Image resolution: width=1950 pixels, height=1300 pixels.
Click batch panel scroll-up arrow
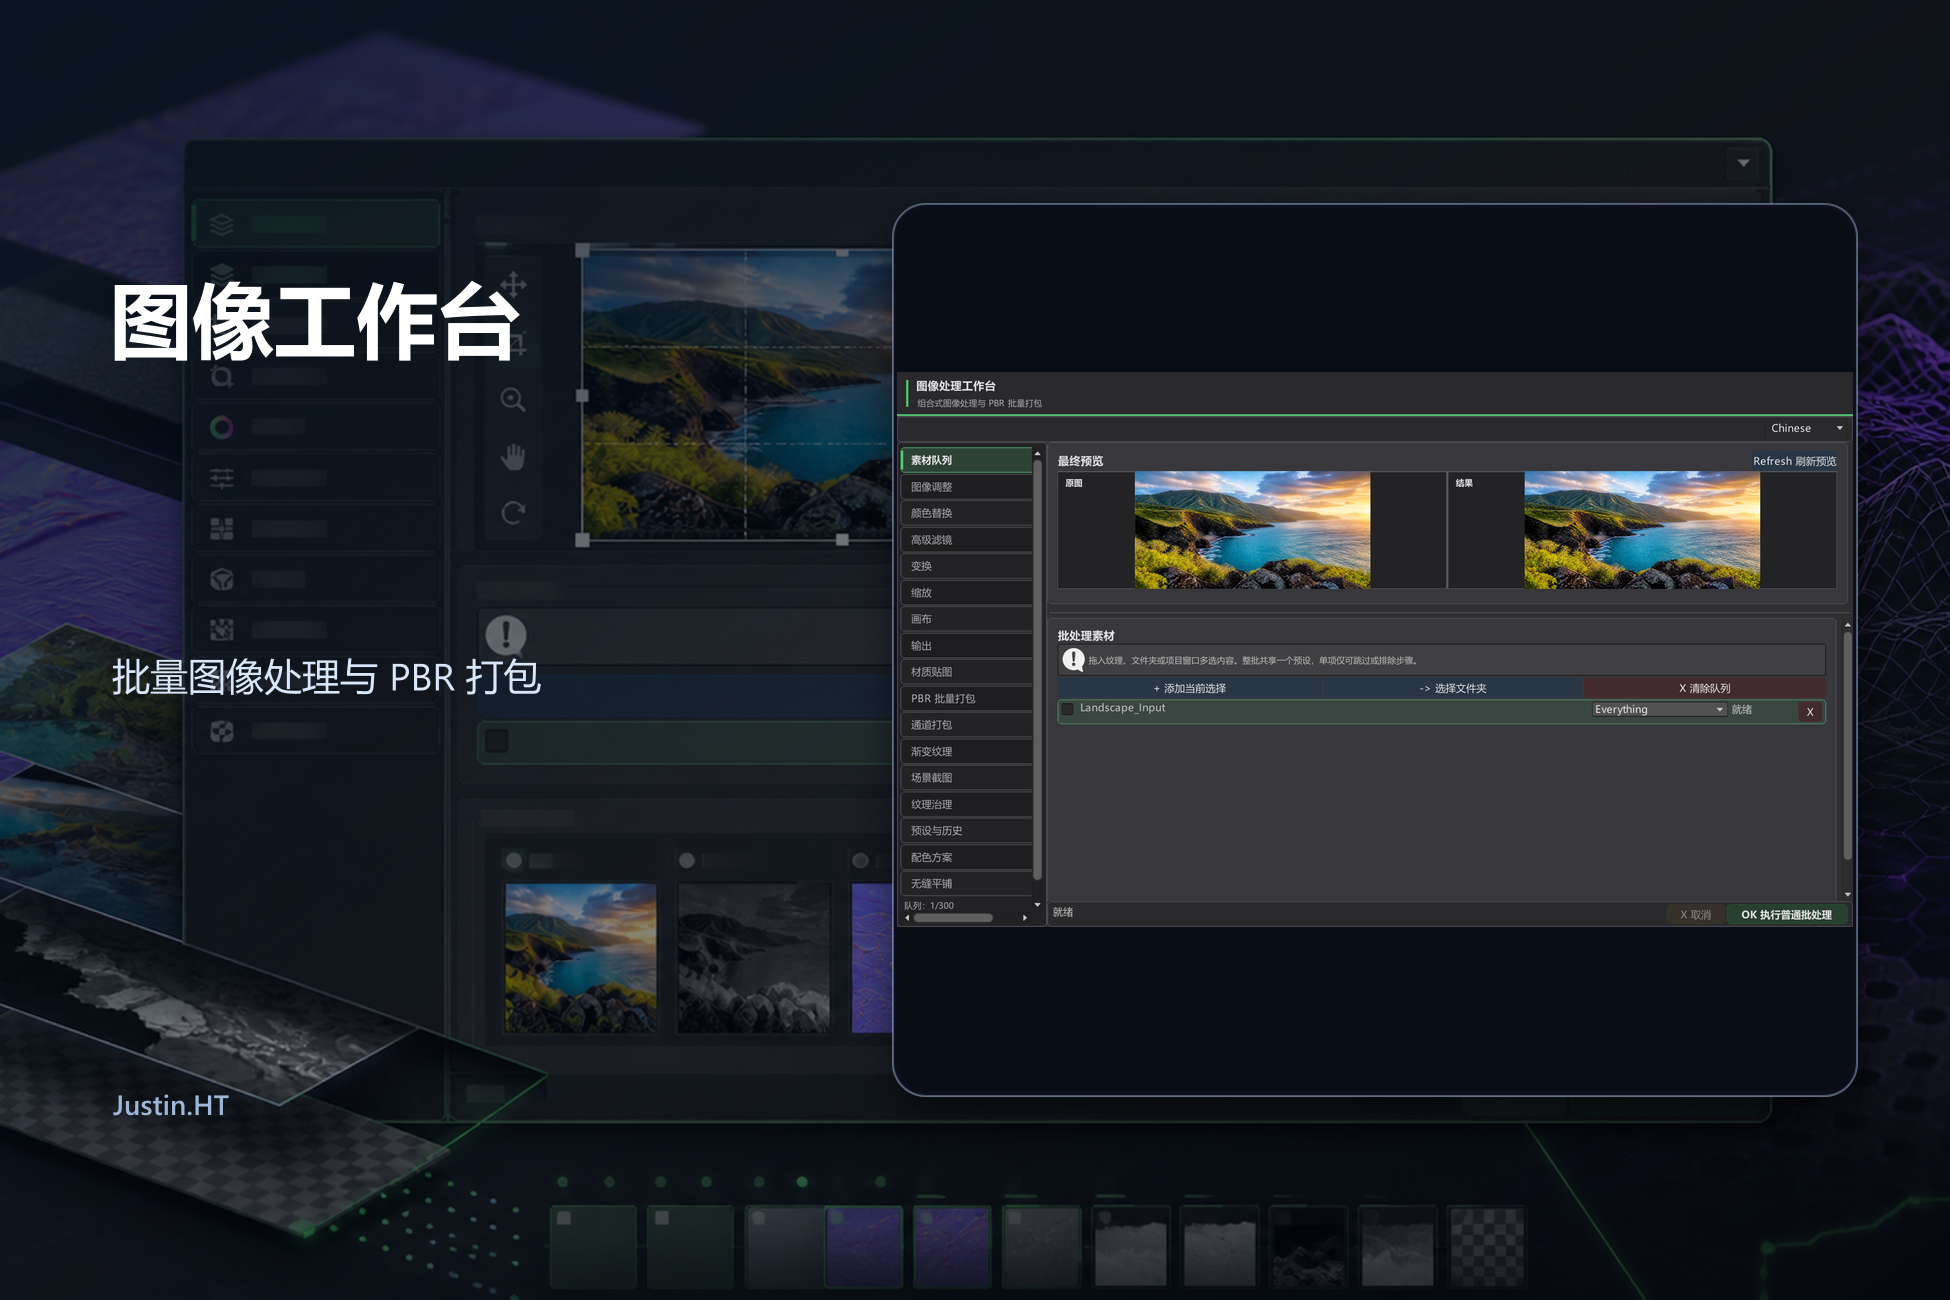coord(1848,624)
